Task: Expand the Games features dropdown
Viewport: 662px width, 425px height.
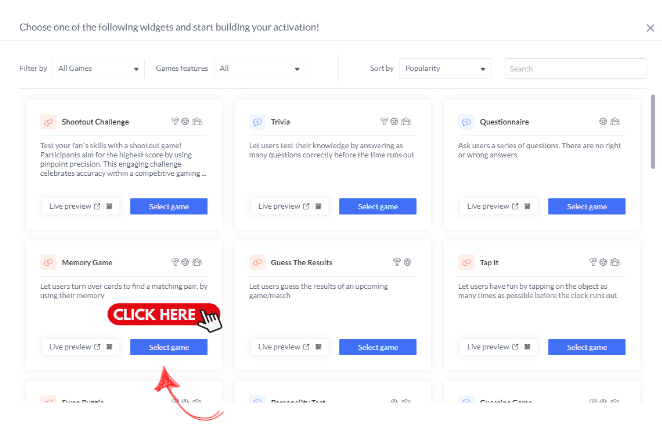Action: (259, 69)
